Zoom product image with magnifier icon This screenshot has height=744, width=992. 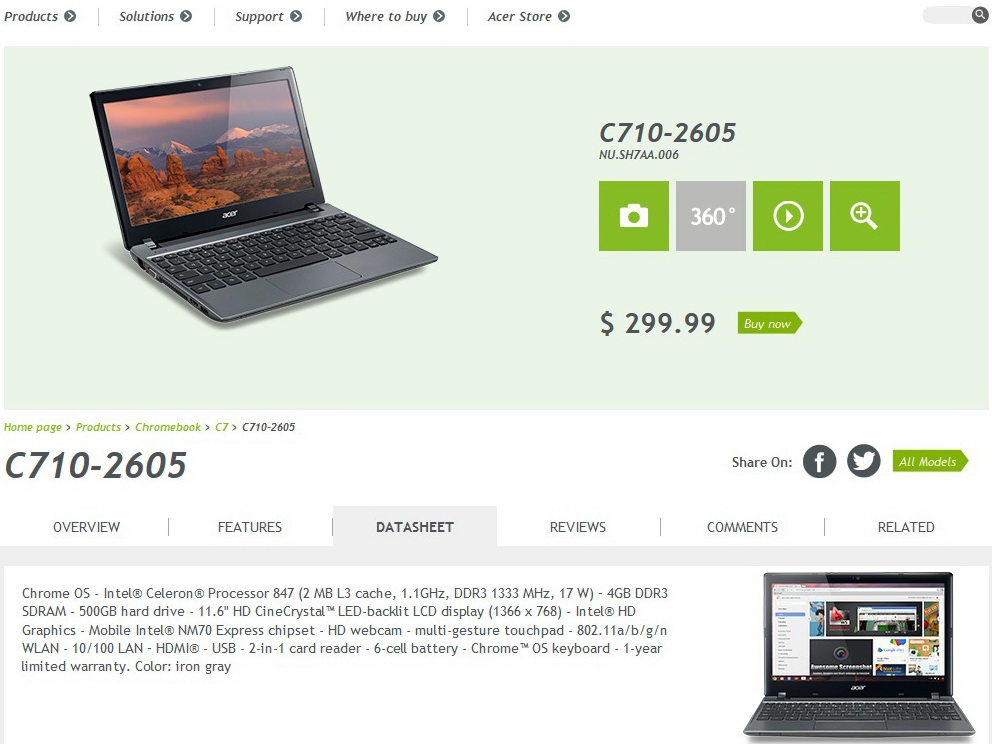[x=864, y=216]
